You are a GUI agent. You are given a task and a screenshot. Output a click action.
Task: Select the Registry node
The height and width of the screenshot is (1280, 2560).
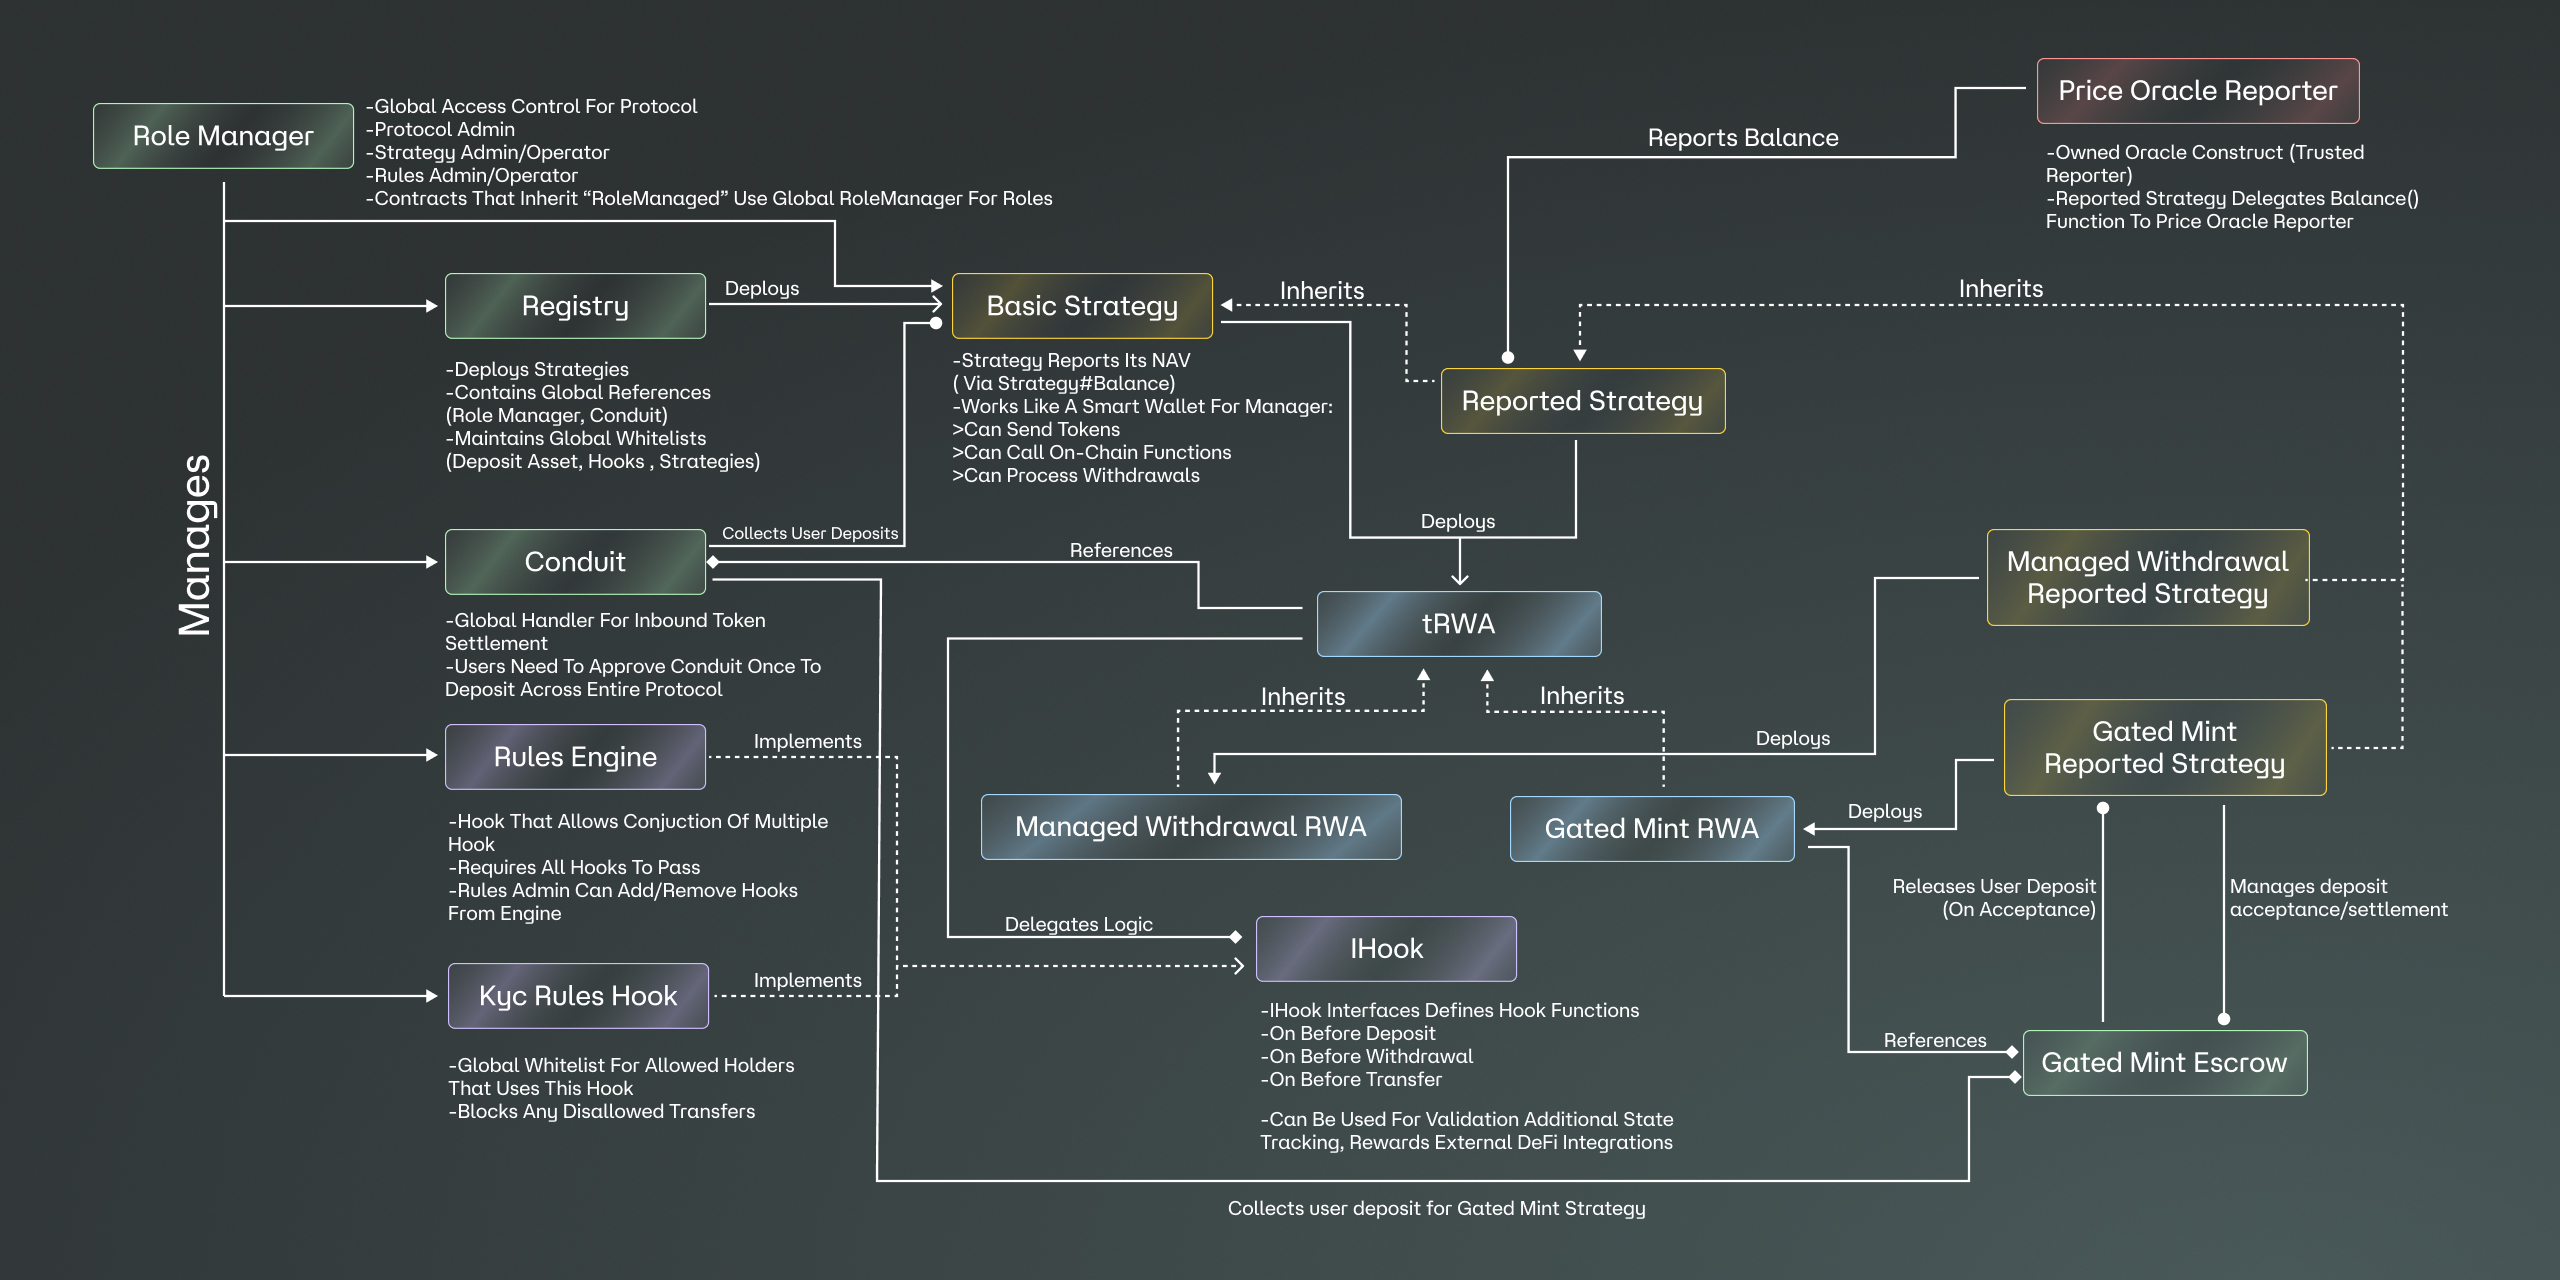[x=575, y=306]
